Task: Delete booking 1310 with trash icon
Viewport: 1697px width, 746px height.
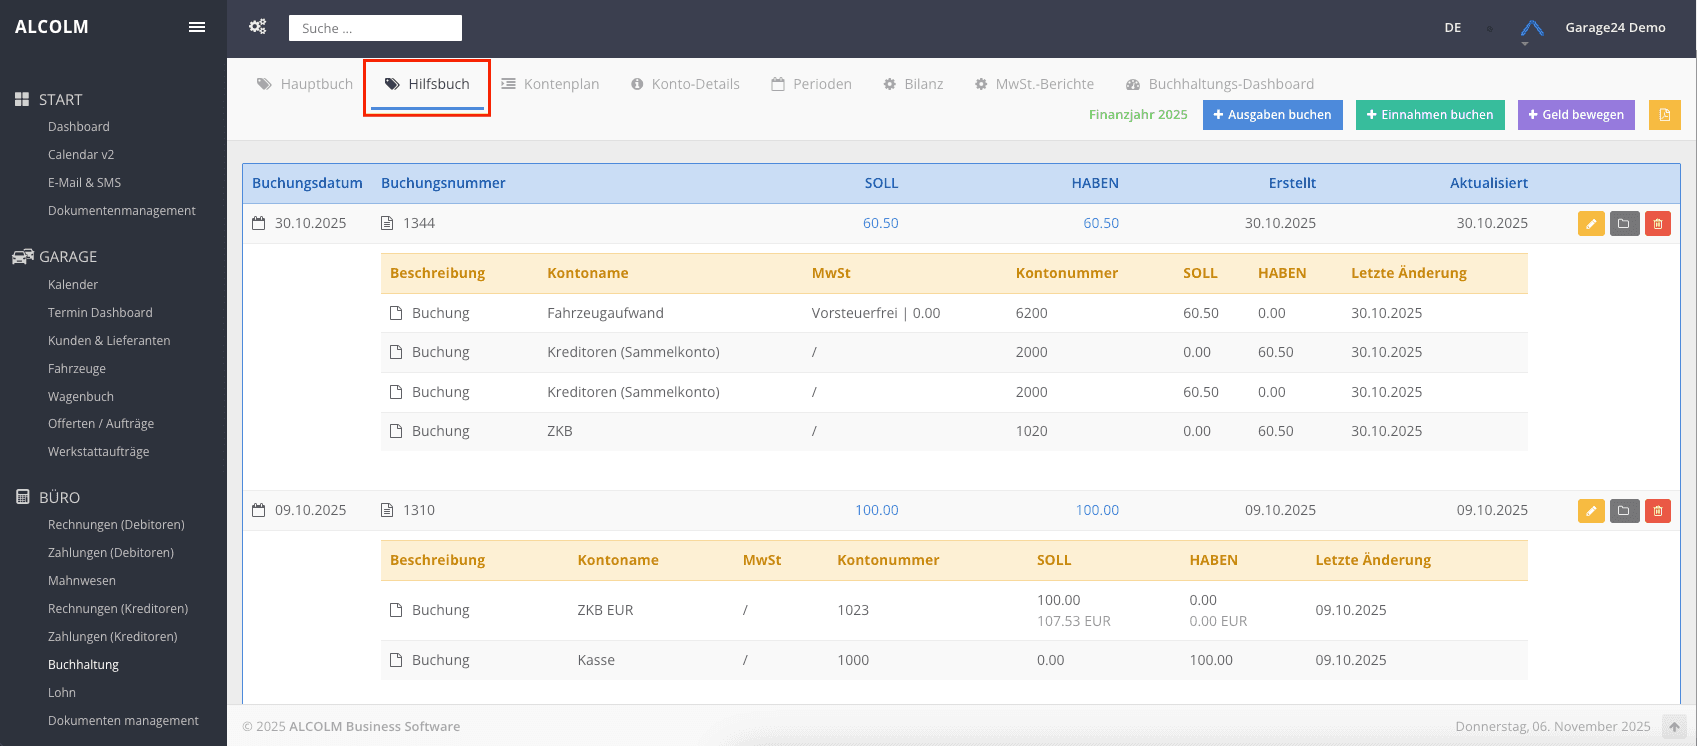Action: pyautogui.click(x=1657, y=511)
